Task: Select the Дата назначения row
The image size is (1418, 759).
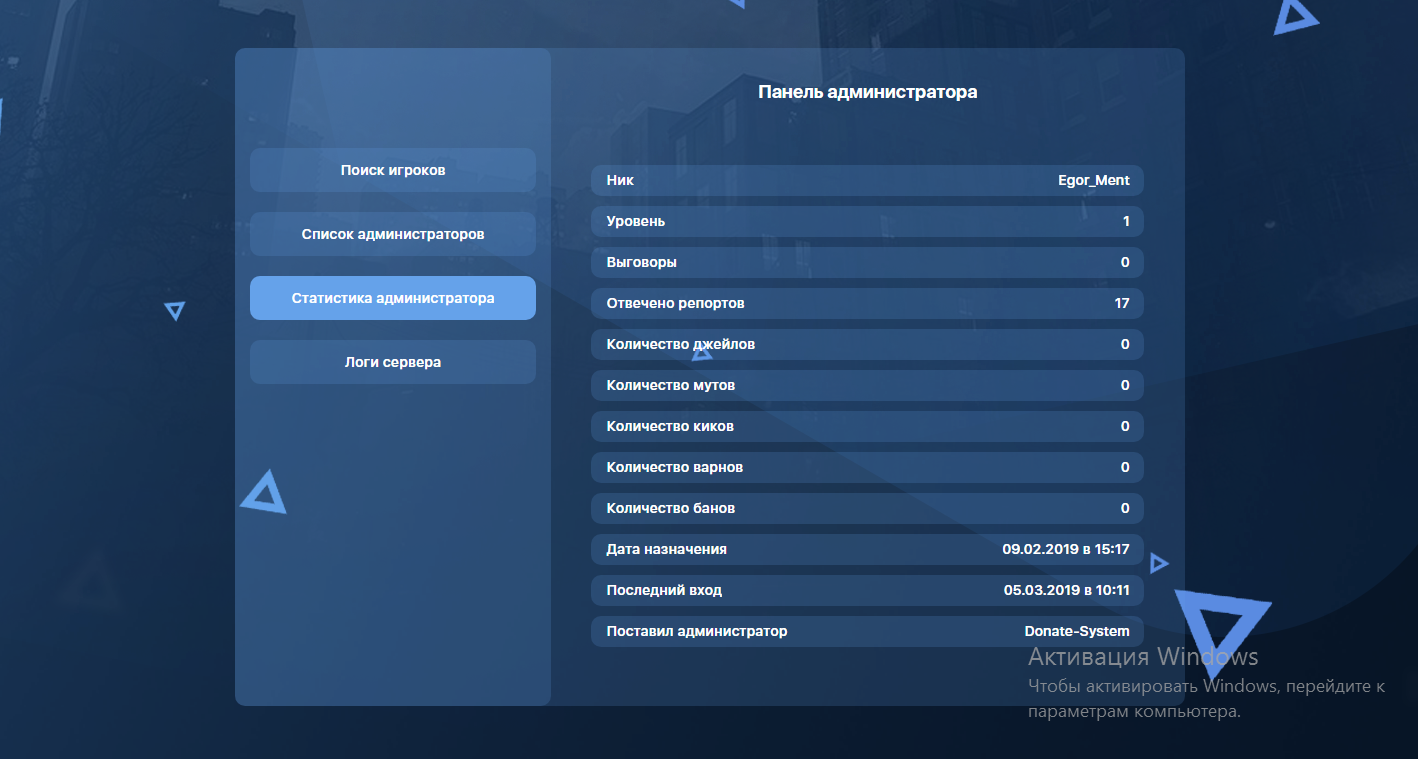Action: pos(867,549)
